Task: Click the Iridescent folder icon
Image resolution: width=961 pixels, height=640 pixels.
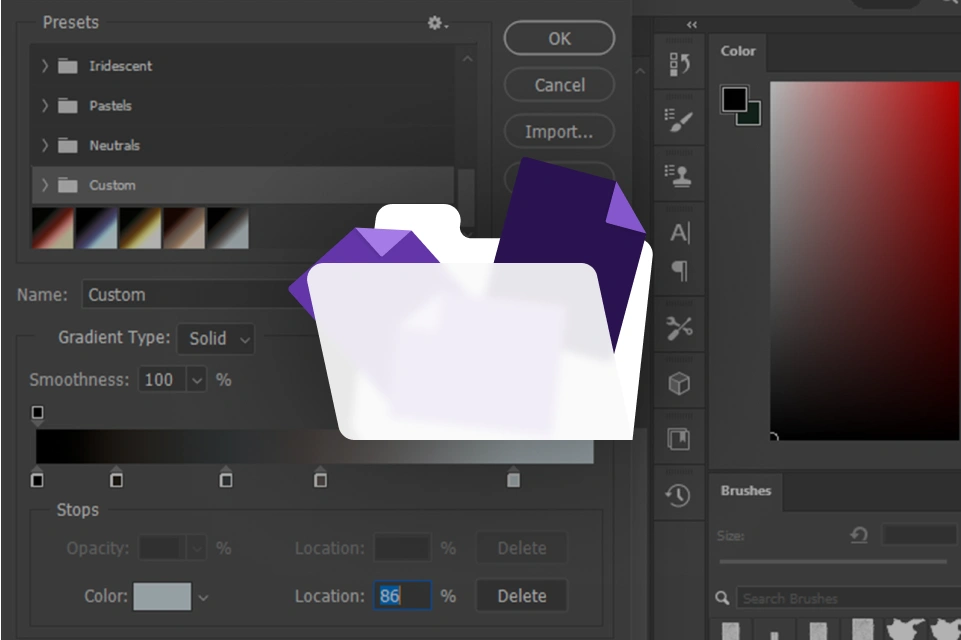Action: (68, 66)
